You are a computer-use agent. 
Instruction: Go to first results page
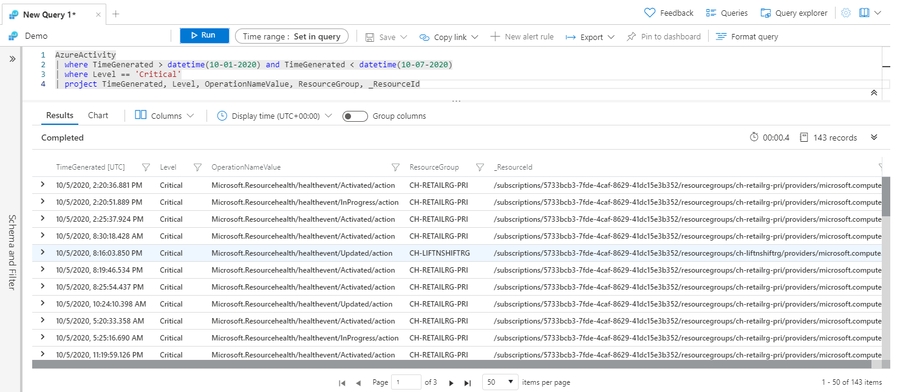click(342, 382)
